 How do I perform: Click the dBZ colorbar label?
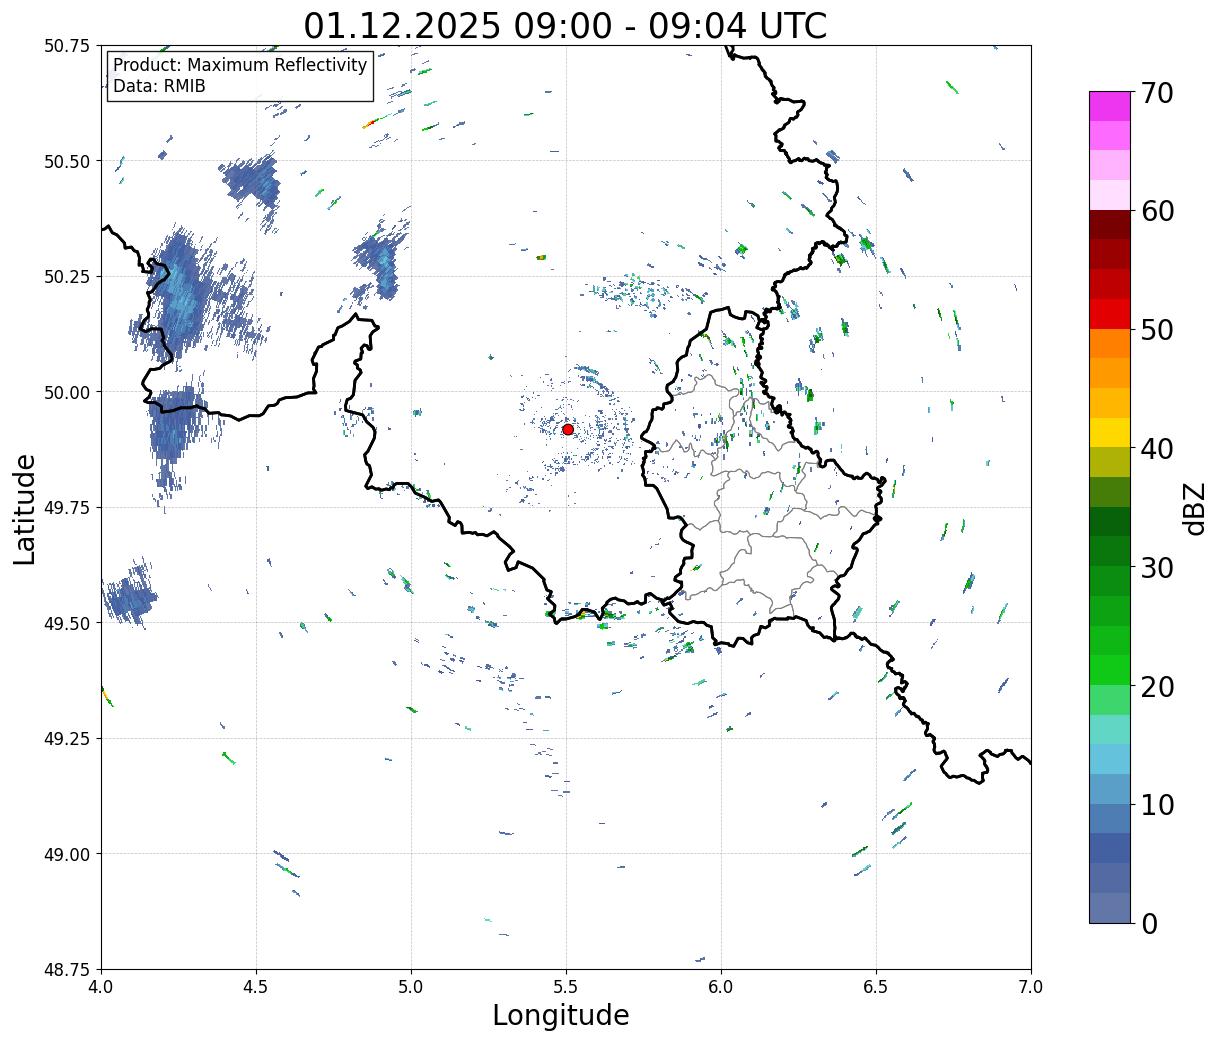[x=1194, y=508]
